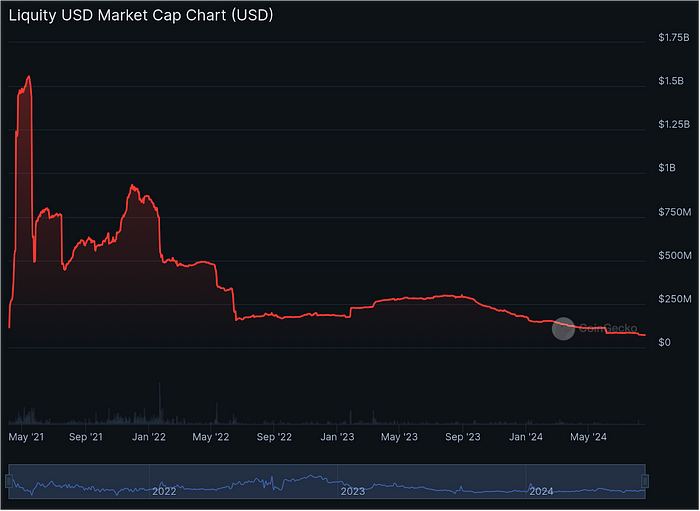
Task: Click the $1.25B y-axis label
Action: [674, 125]
